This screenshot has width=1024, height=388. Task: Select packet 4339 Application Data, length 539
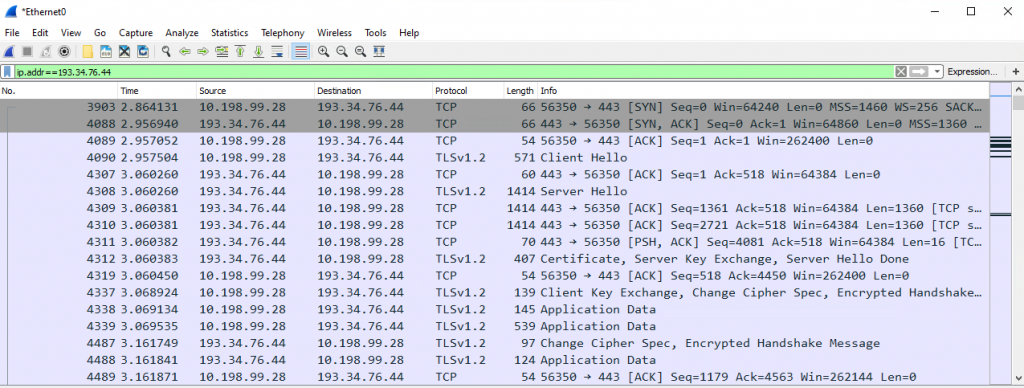pyautogui.click(x=494, y=326)
